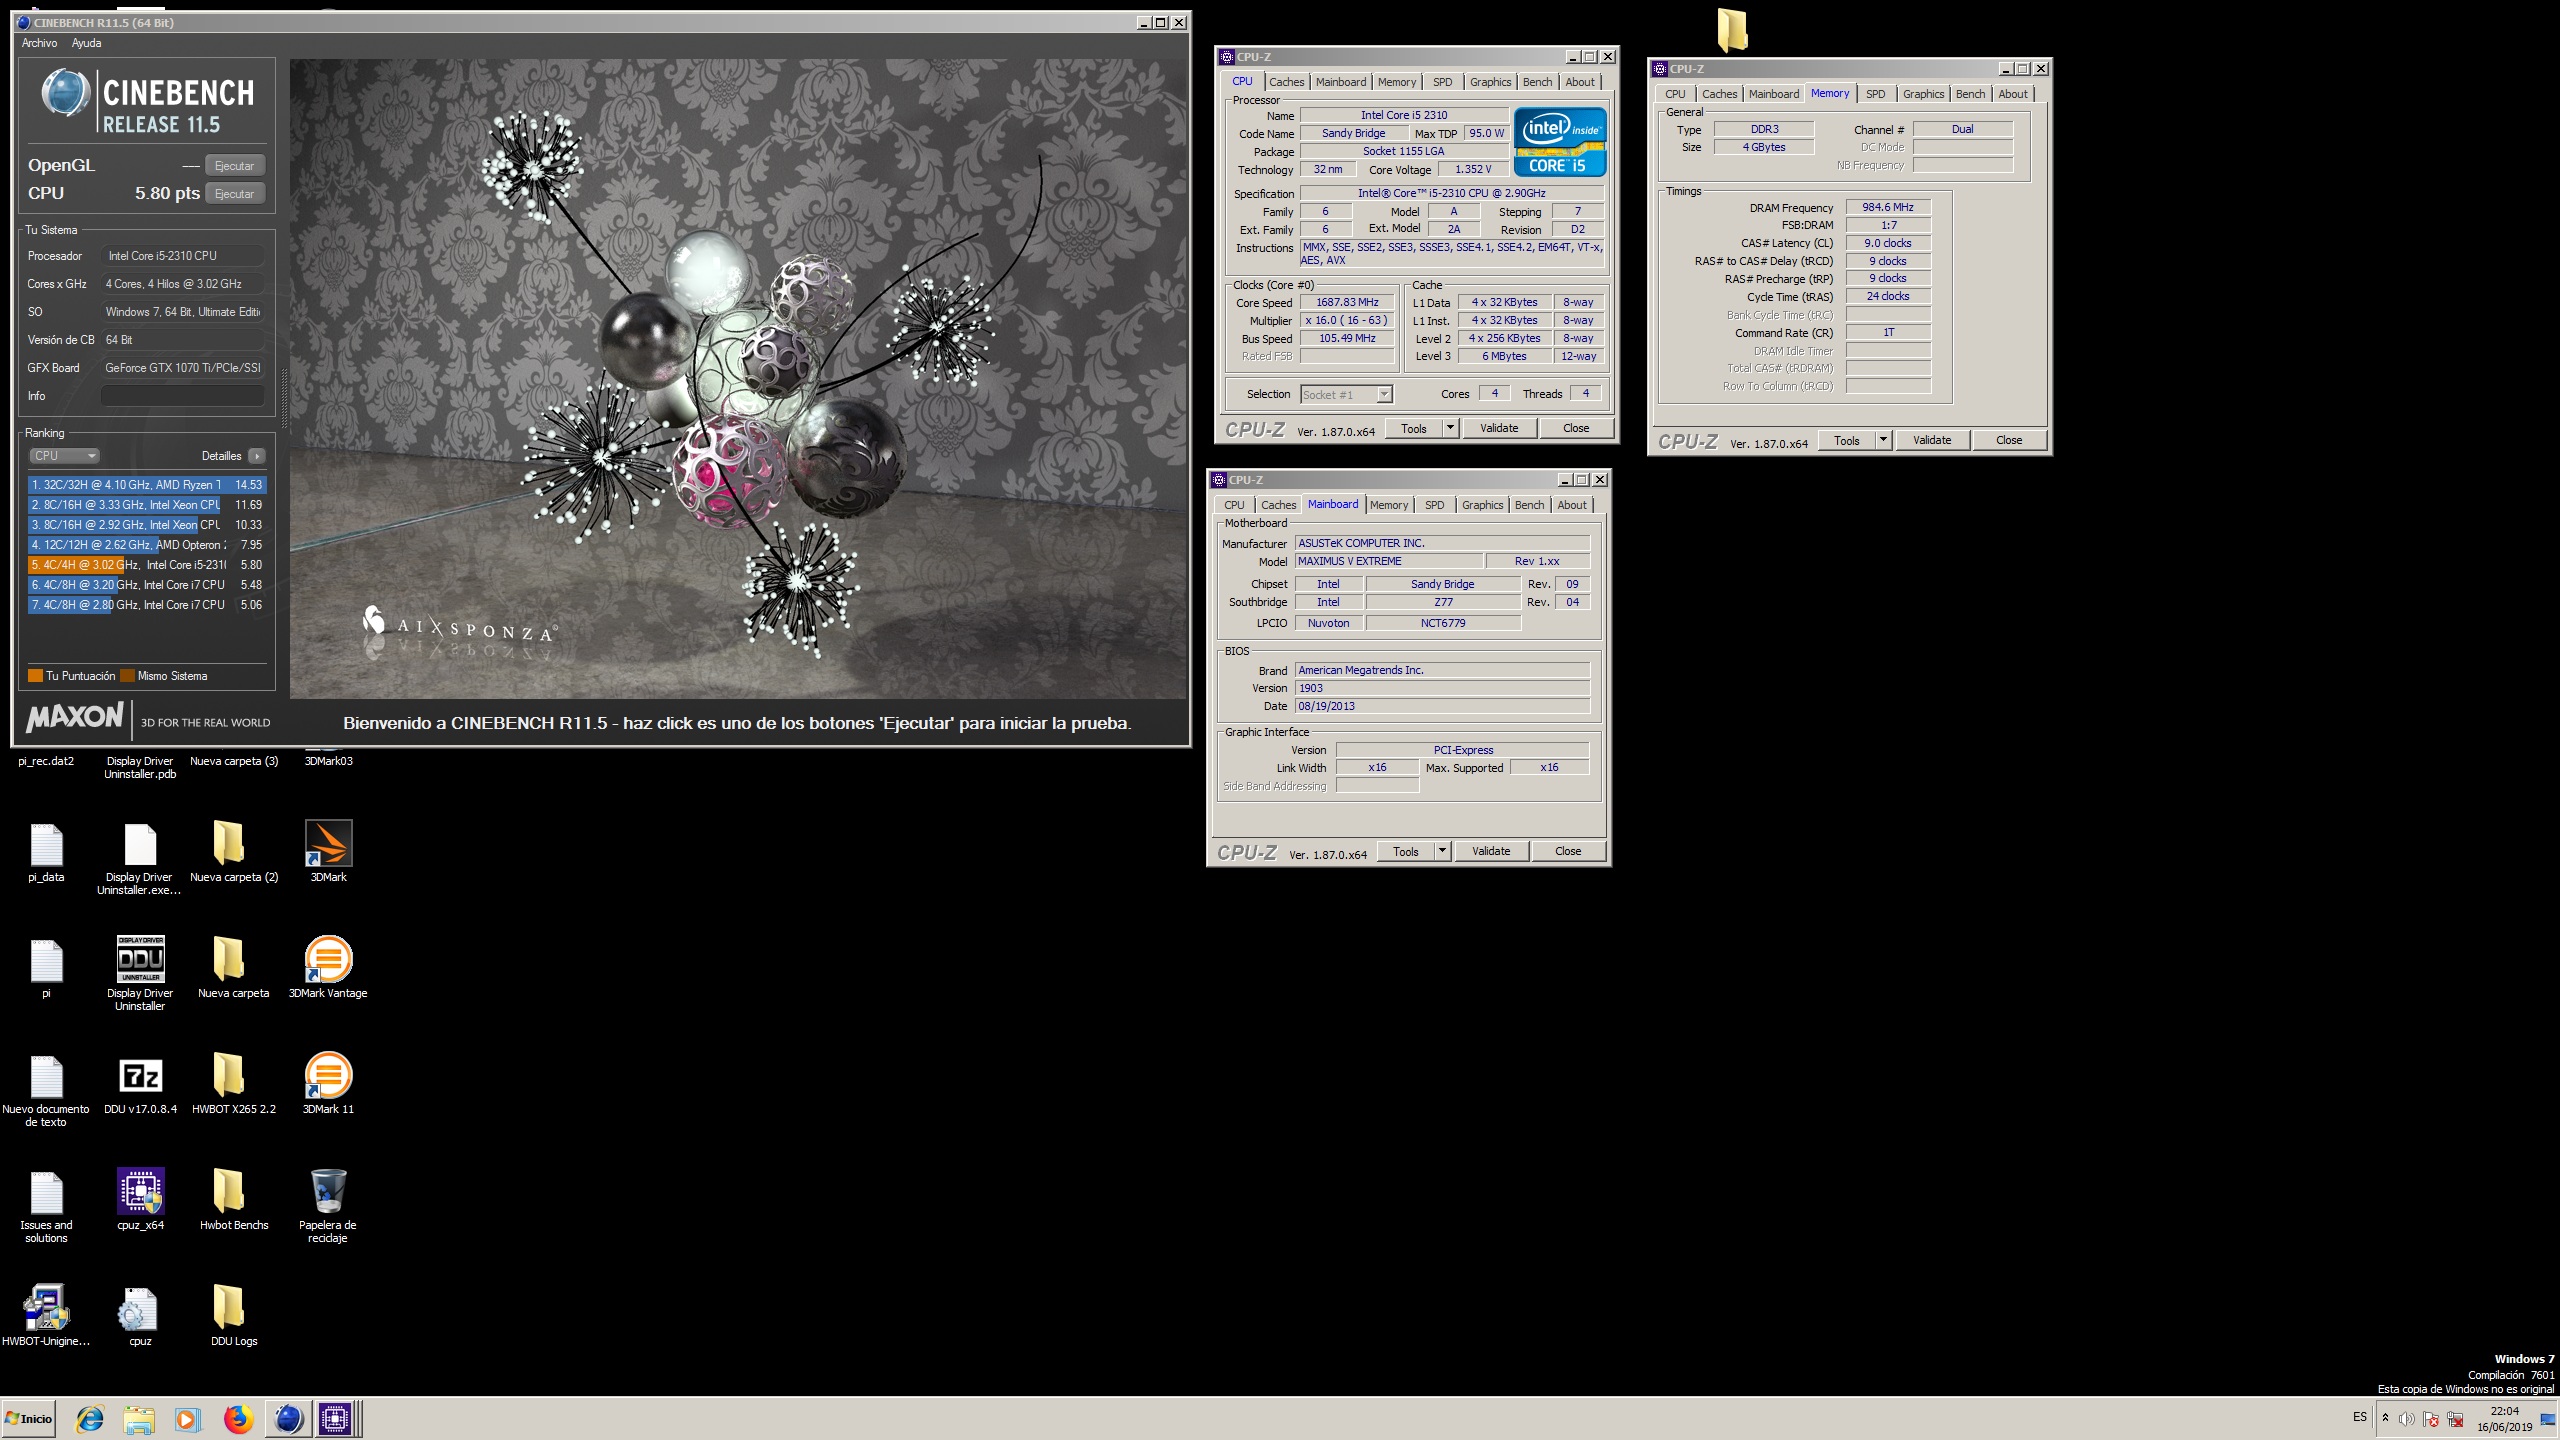Open Windows Explorer from taskbar

click(x=139, y=1419)
